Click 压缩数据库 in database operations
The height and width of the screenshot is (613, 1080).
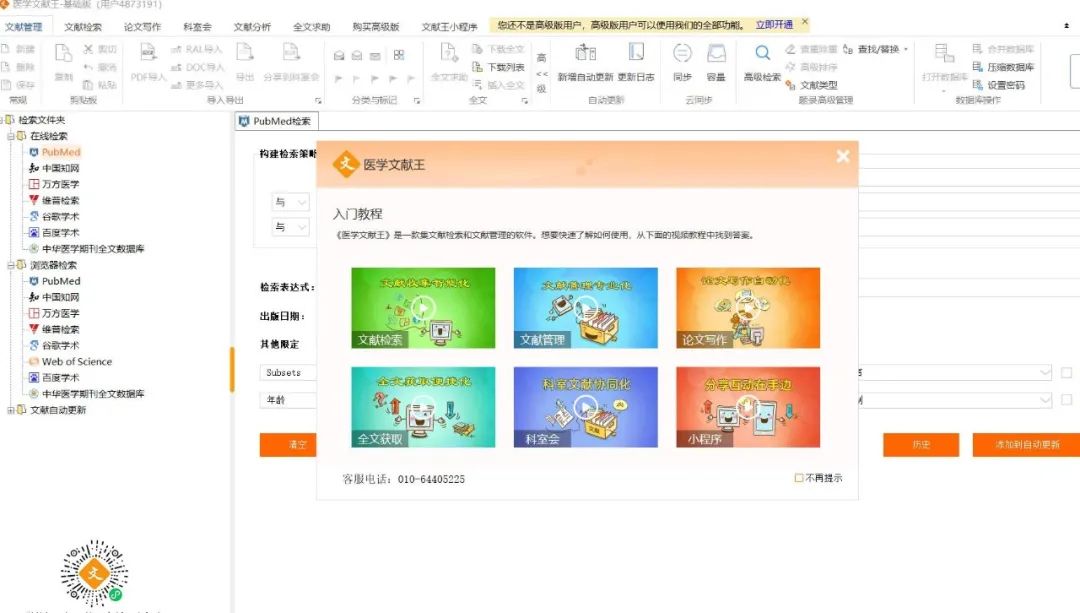click(1003, 67)
